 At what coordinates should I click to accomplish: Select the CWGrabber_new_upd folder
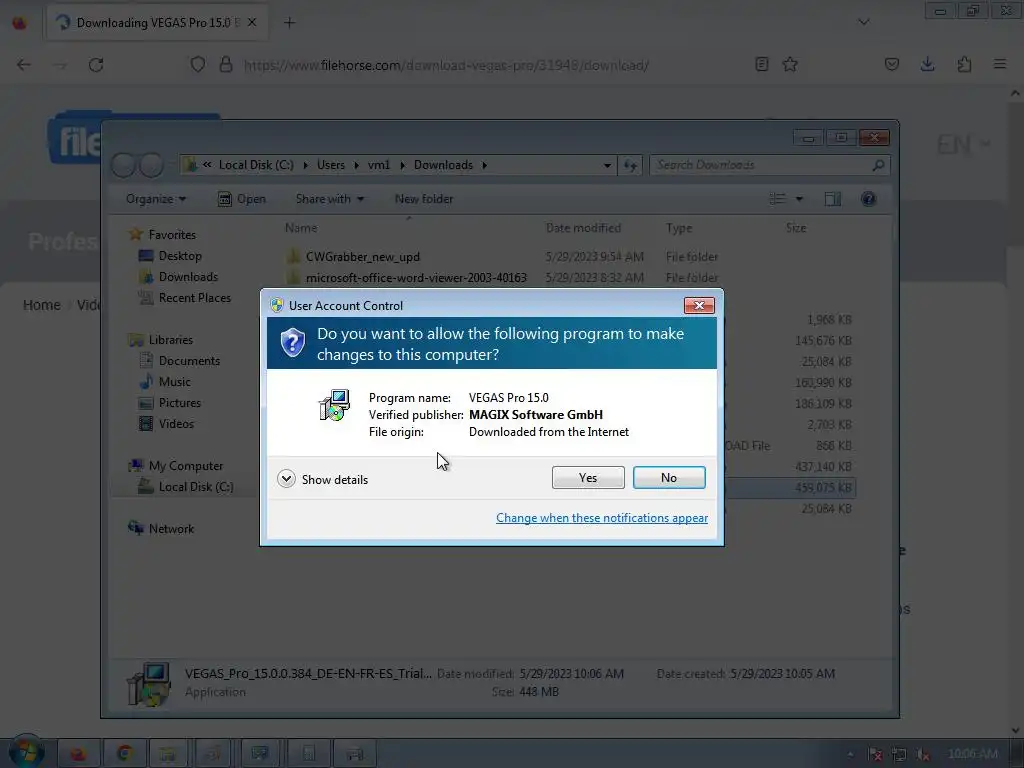pyautogui.click(x=362, y=257)
